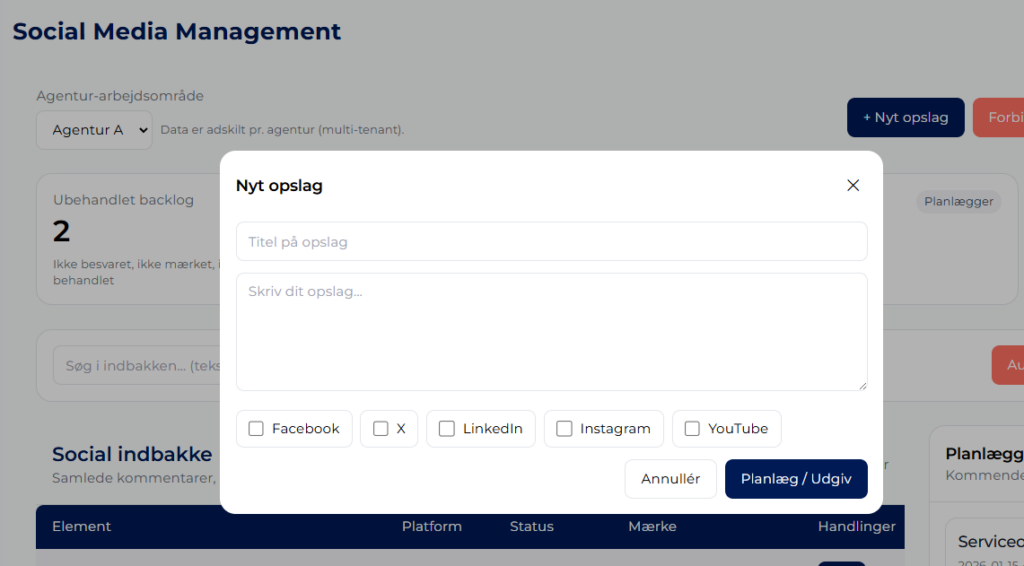Close the Nyt opslag dialog
Viewport: 1024px width, 566px height.
(x=852, y=185)
